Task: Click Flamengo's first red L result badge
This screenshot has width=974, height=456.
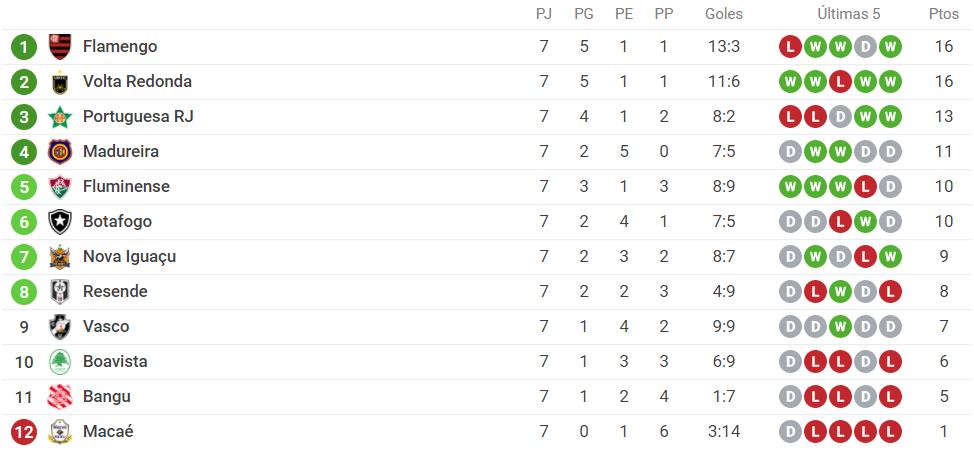Action: tap(790, 47)
